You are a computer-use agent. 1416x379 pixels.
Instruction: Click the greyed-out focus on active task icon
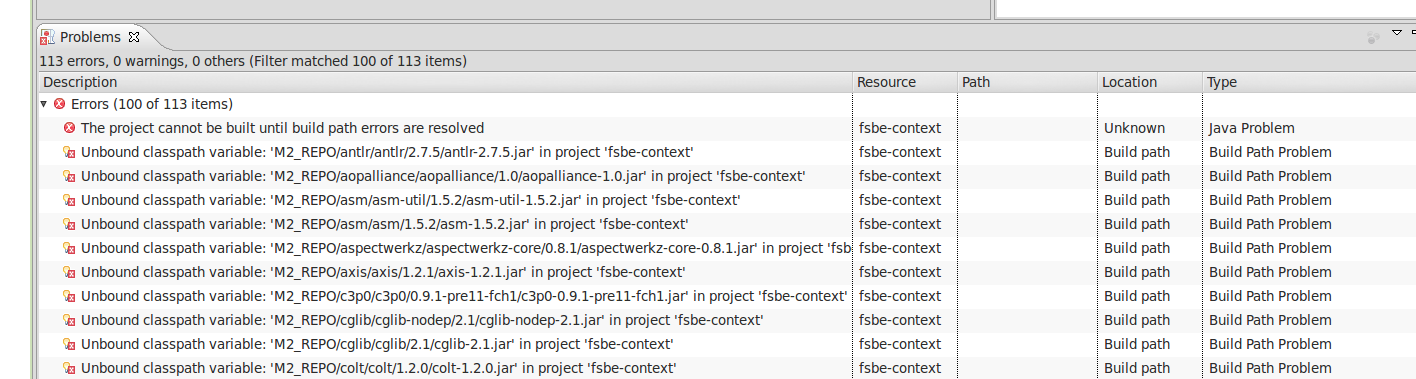(x=1373, y=37)
